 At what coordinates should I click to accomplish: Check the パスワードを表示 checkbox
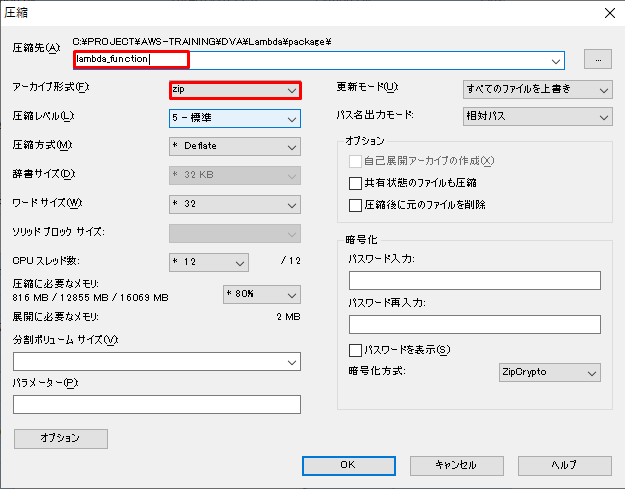355,350
